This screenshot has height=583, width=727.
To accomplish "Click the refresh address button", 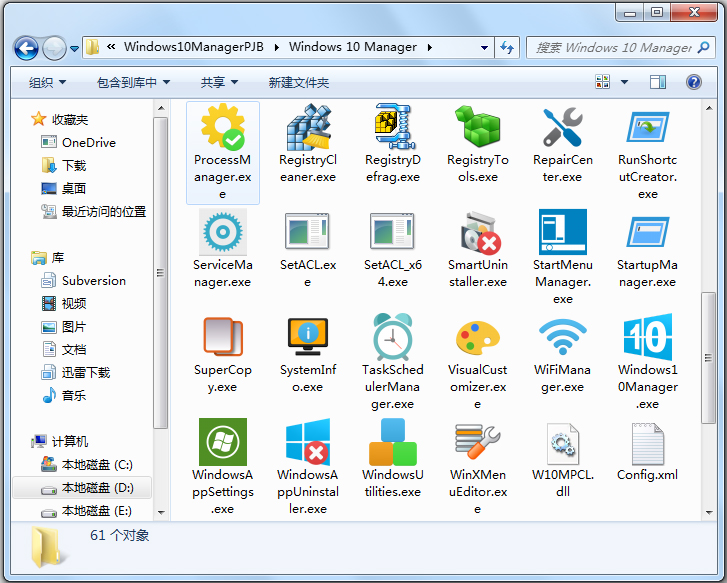I will point(507,47).
